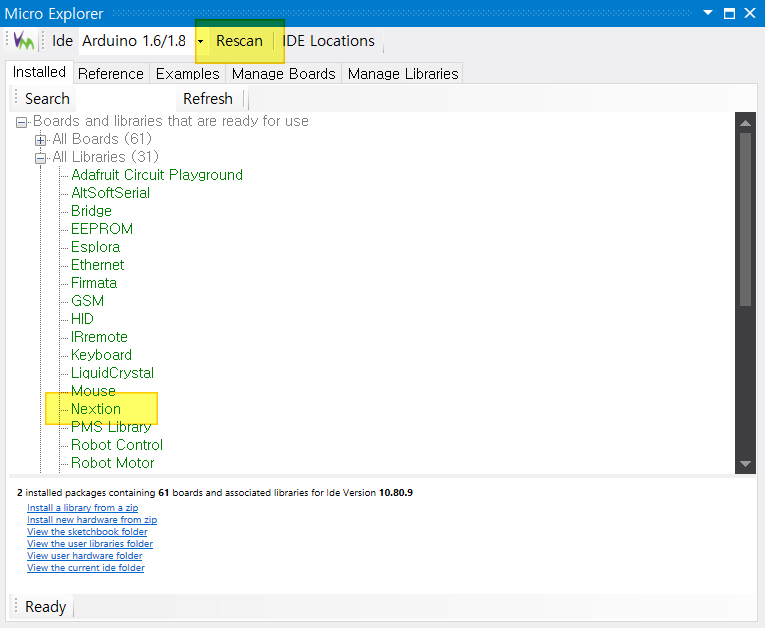Click 'Boards and libraries that are ready for use'

tap(171, 121)
